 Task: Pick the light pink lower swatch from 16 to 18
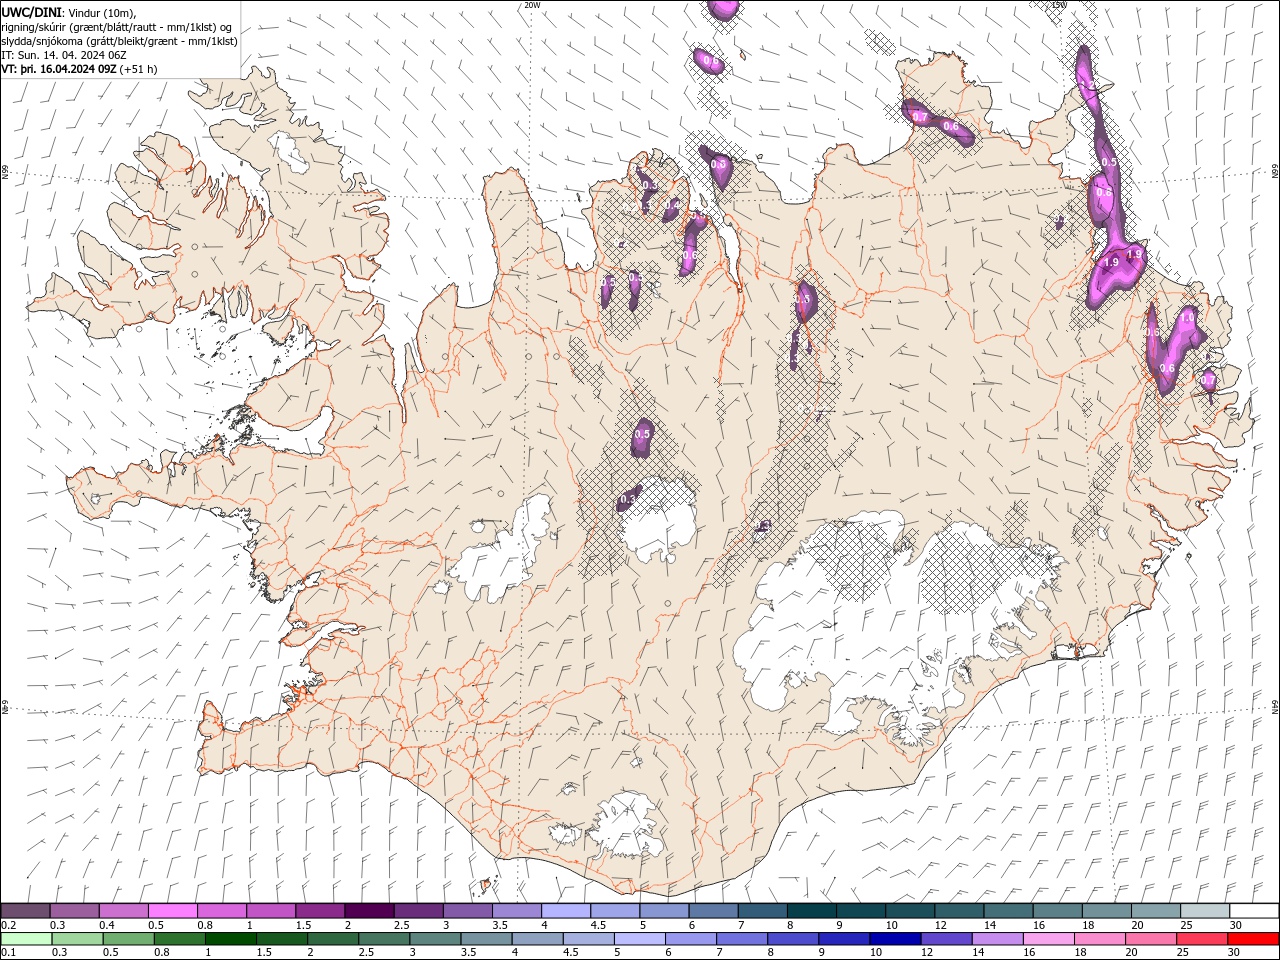pos(1047,939)
